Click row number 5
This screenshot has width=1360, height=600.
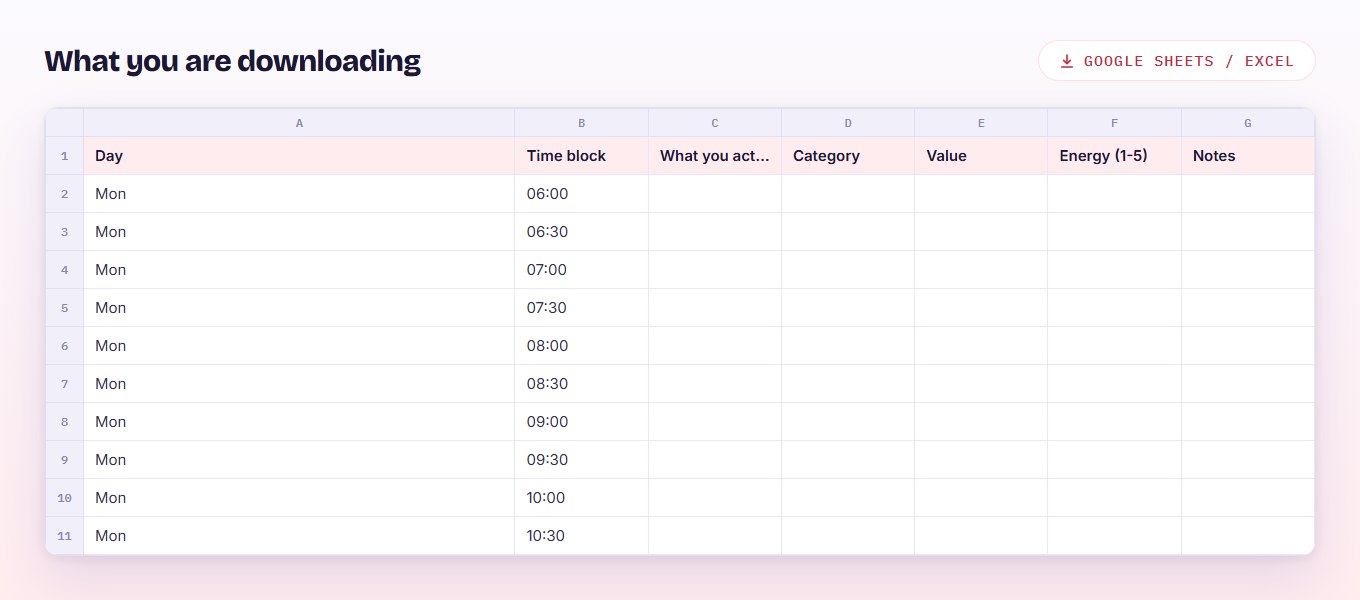point(65,308)
